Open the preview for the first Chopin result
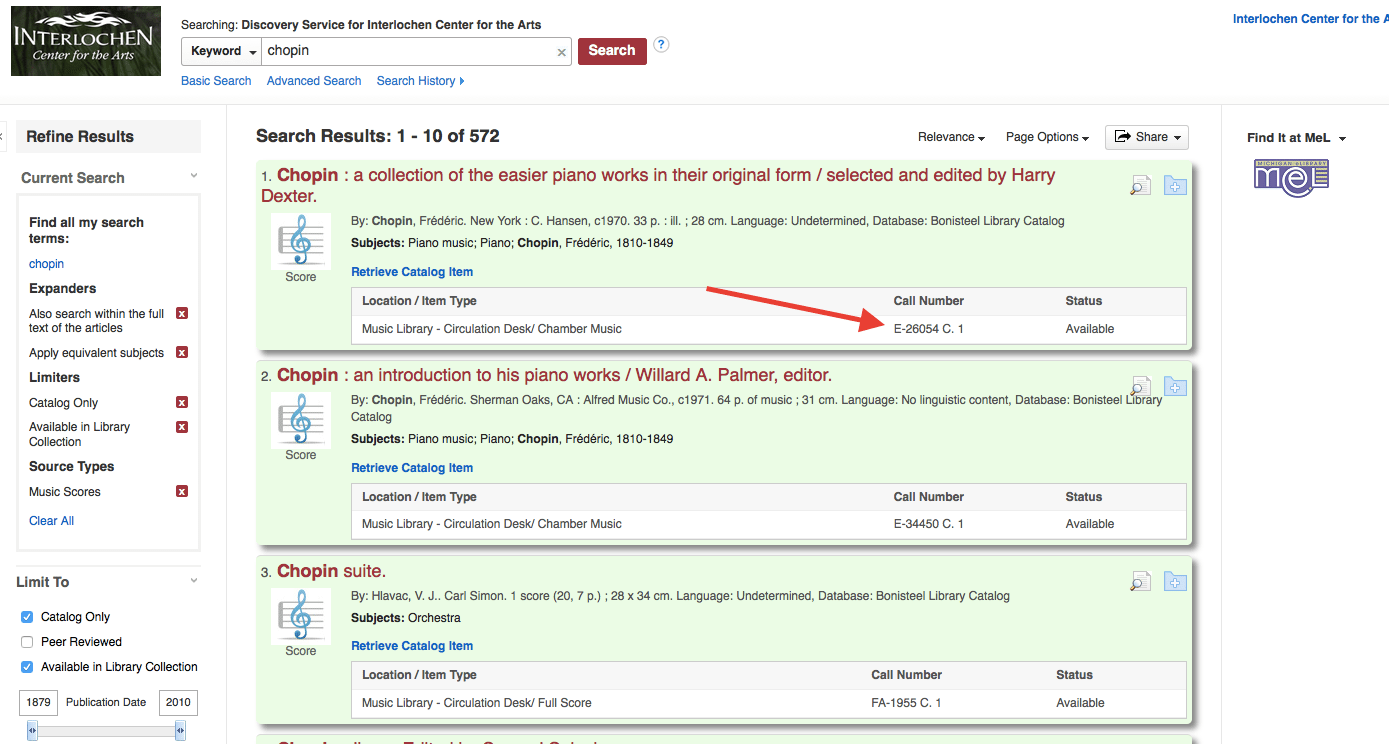Screen dimensions: 1389x744 [x=1140, y=185]
